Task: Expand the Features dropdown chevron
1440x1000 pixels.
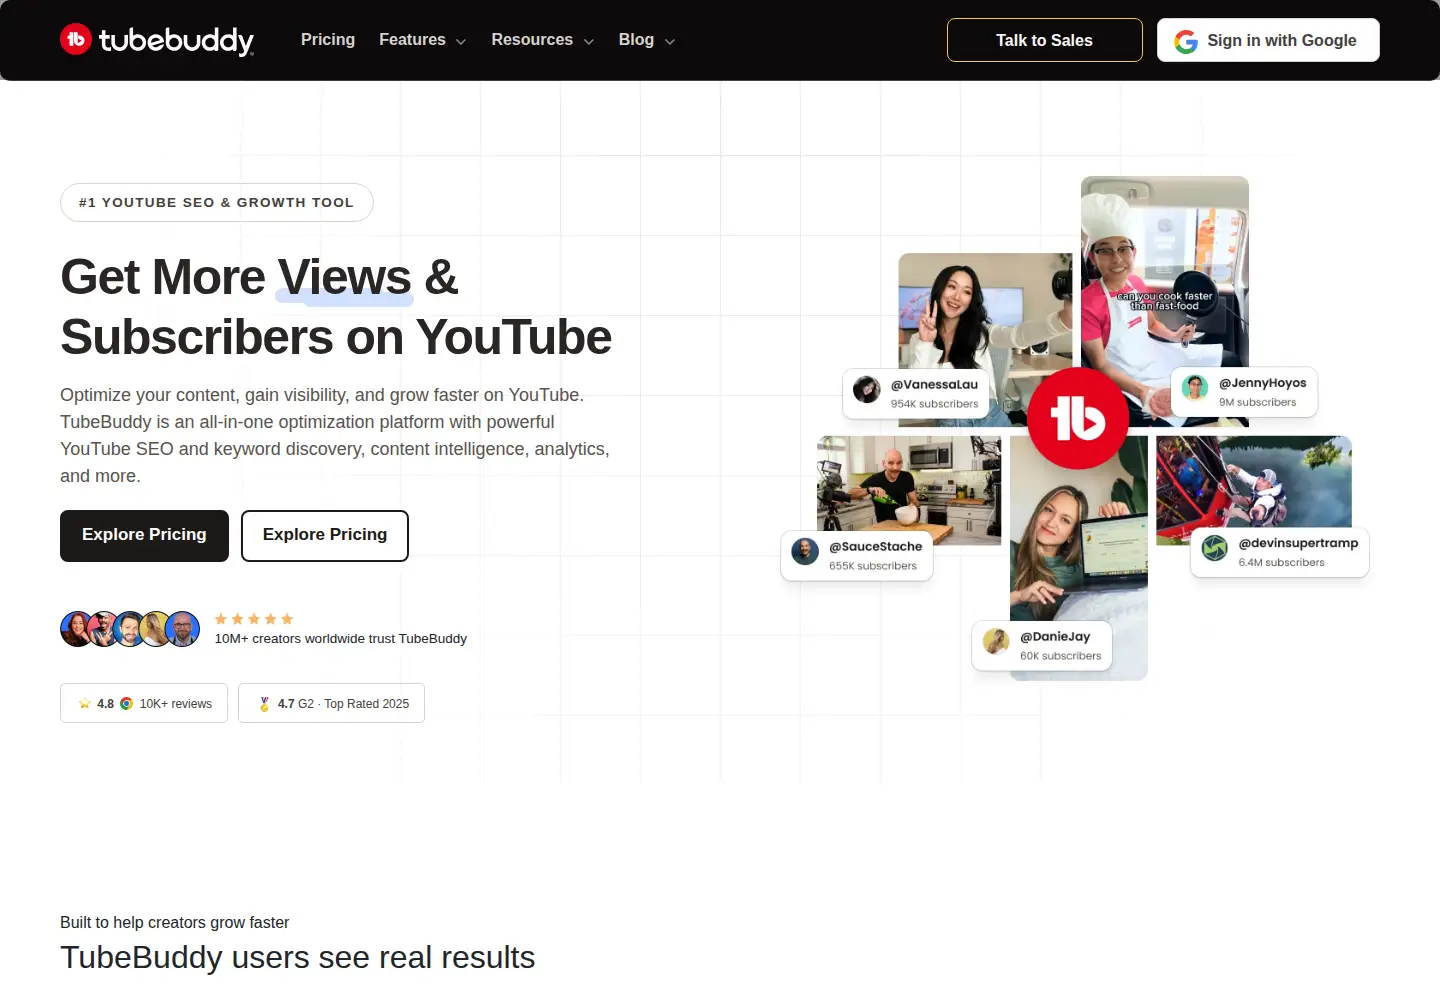Action: tap(461, 42)
